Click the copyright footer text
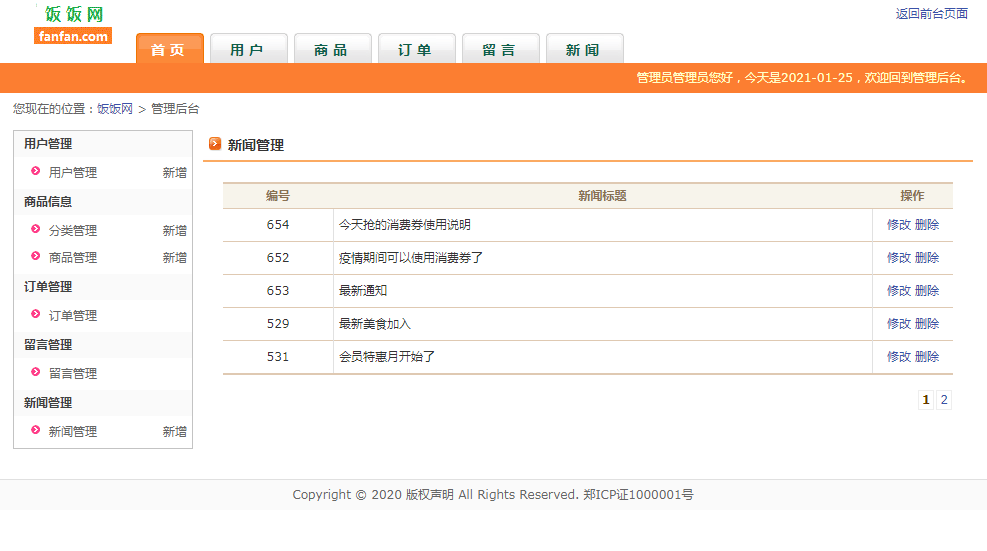Image resolution: width=987 pixels, height=551 pixels. pos(493,495)
